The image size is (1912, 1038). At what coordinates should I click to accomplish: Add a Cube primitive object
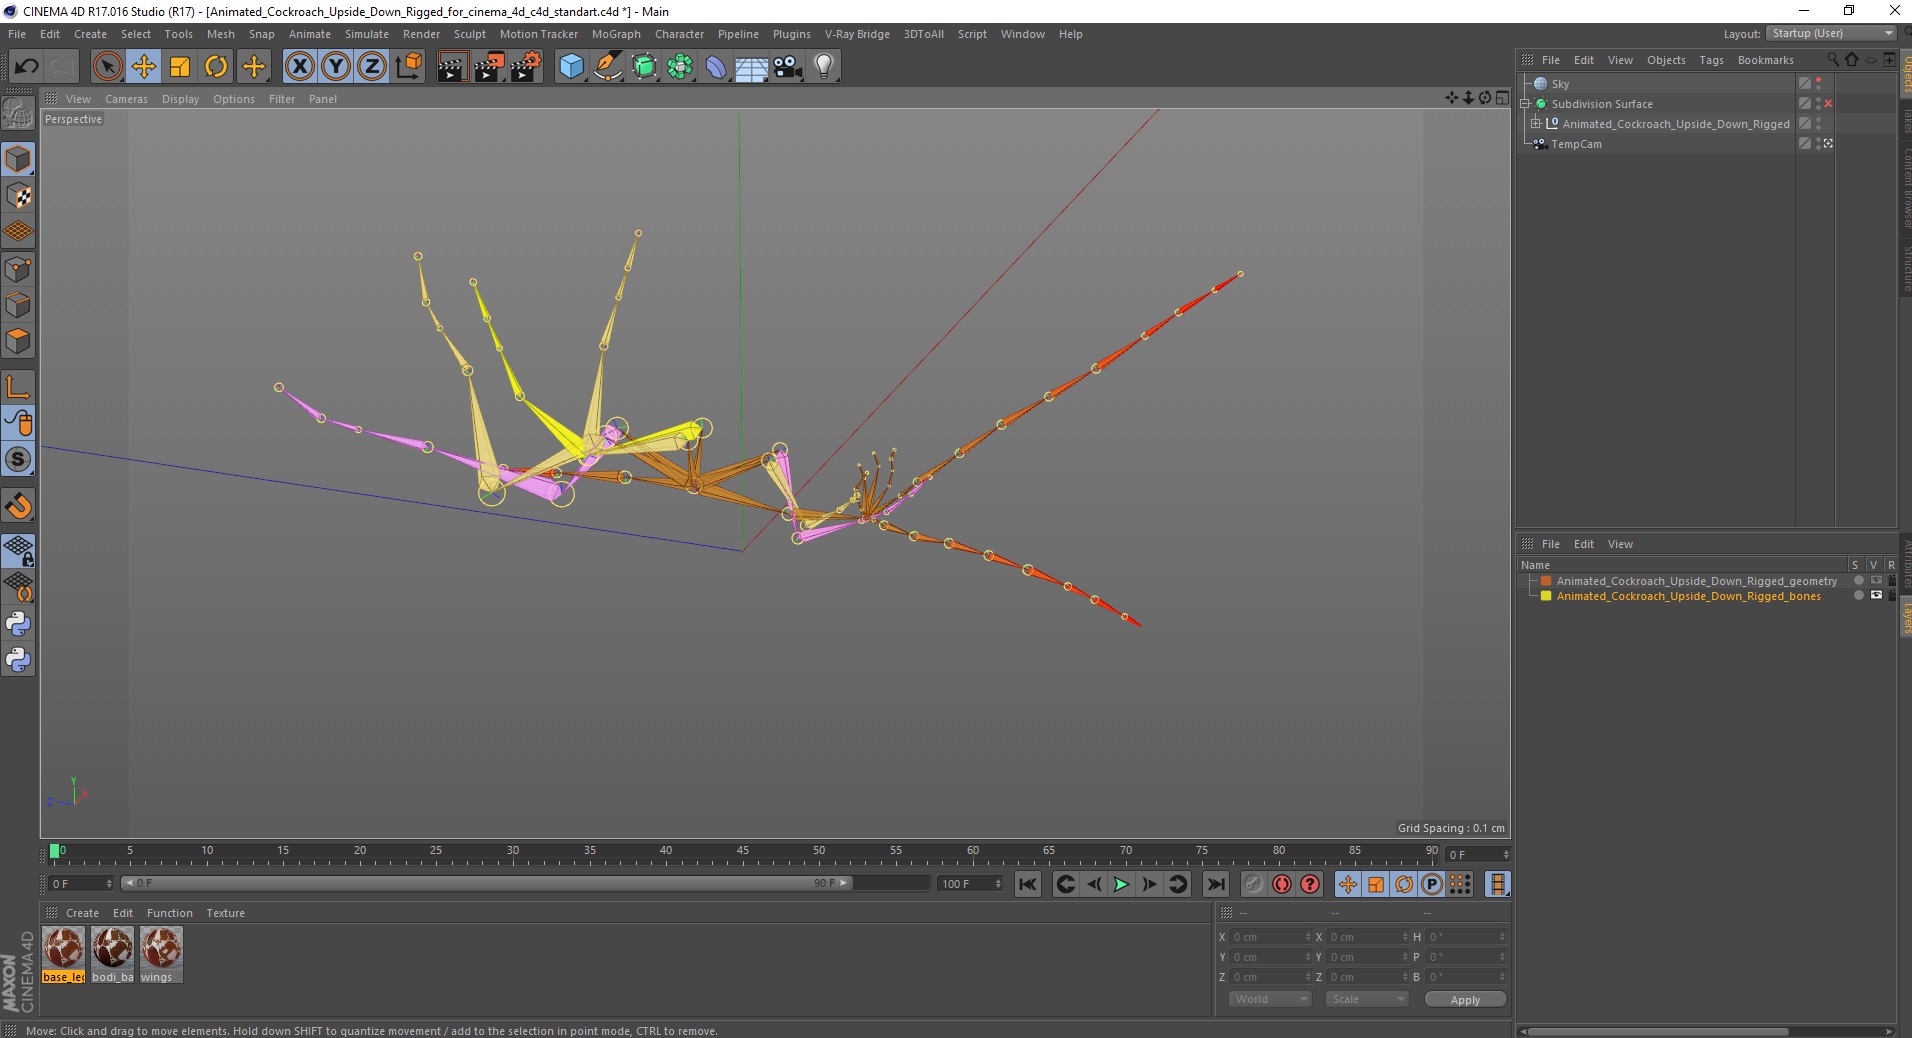click(x=571, y=67)
